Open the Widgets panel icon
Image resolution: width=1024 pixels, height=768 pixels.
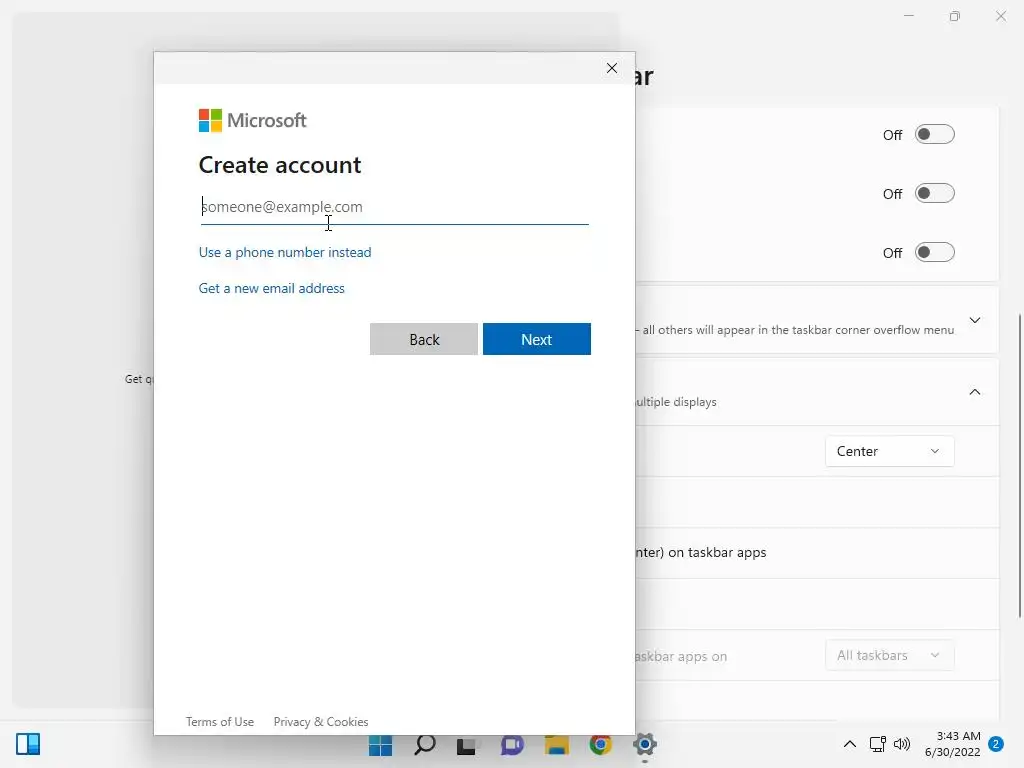coord(28,744)
